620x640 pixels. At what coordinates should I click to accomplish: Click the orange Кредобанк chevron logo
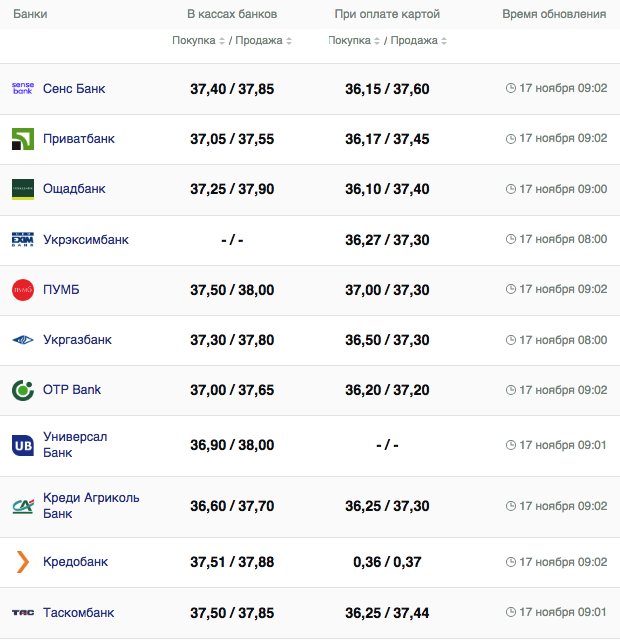(23, 562)
